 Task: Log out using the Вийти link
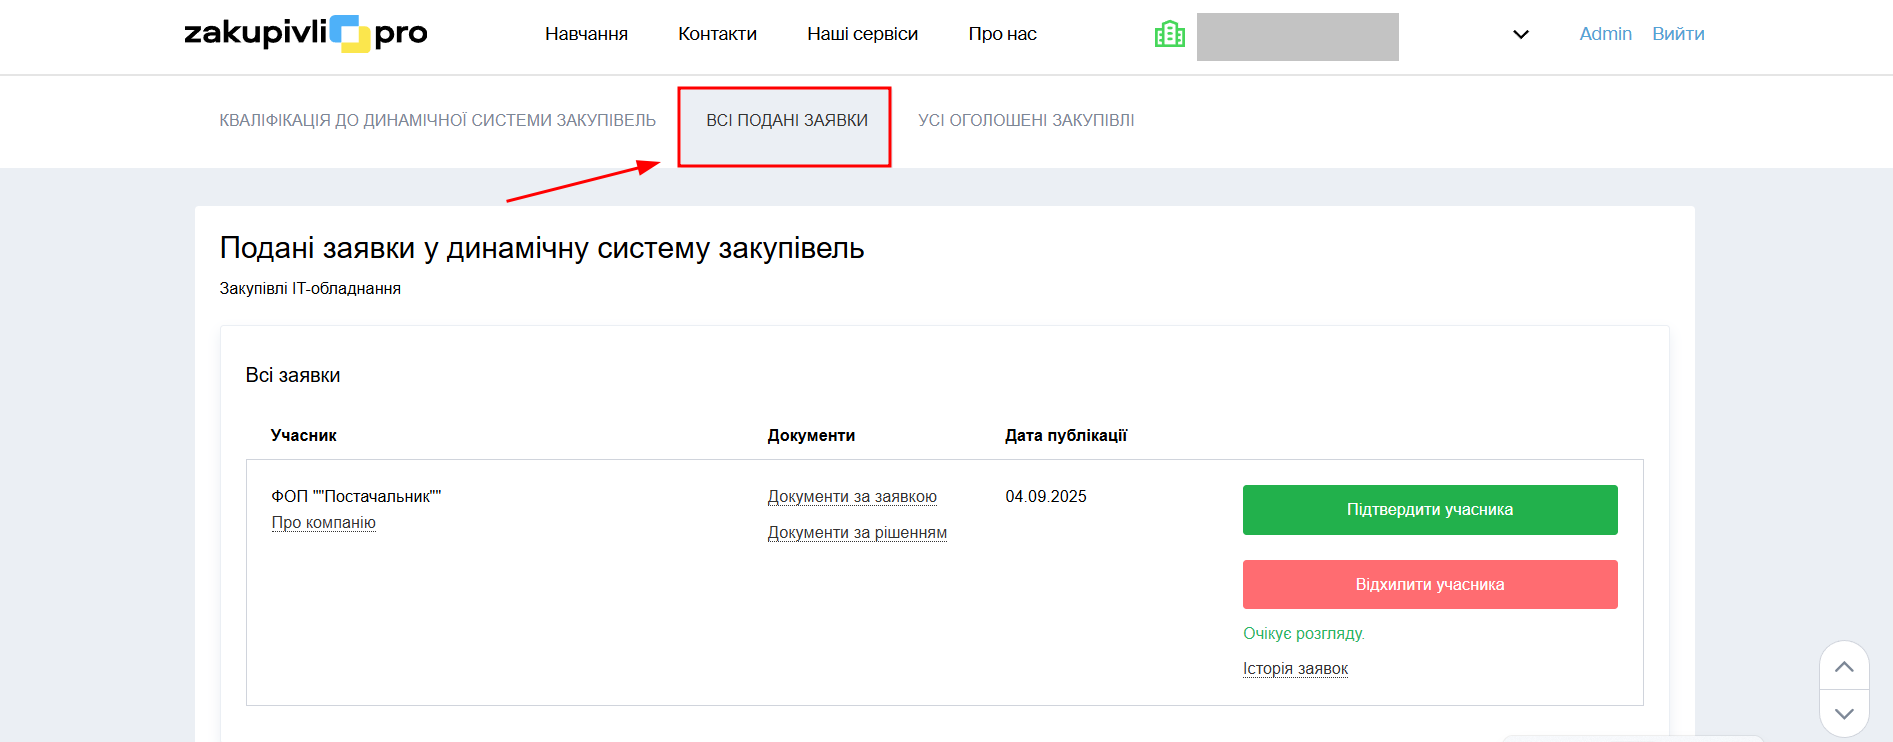point(1678,34)
